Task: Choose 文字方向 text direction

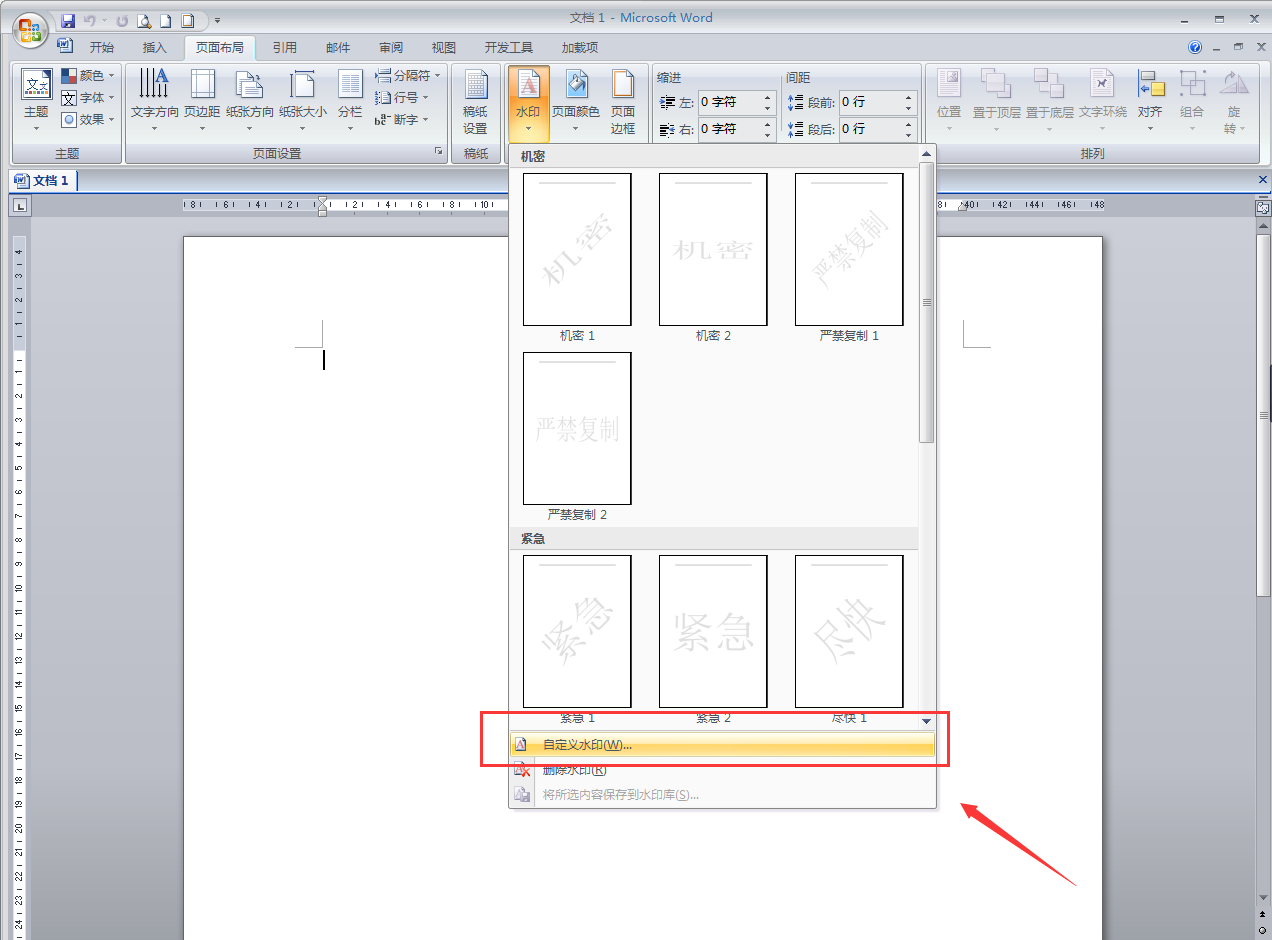Action: pos(155,101)
